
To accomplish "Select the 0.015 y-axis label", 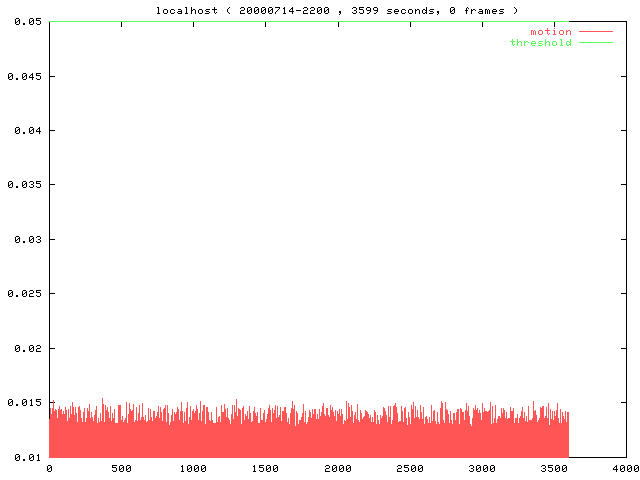I will tap(24, 403).
